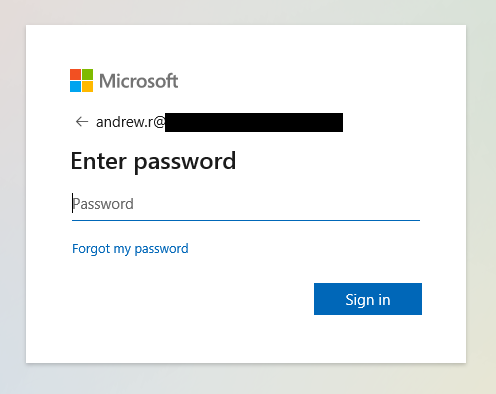Click the Microsoft four-square logo

point(81,80)
